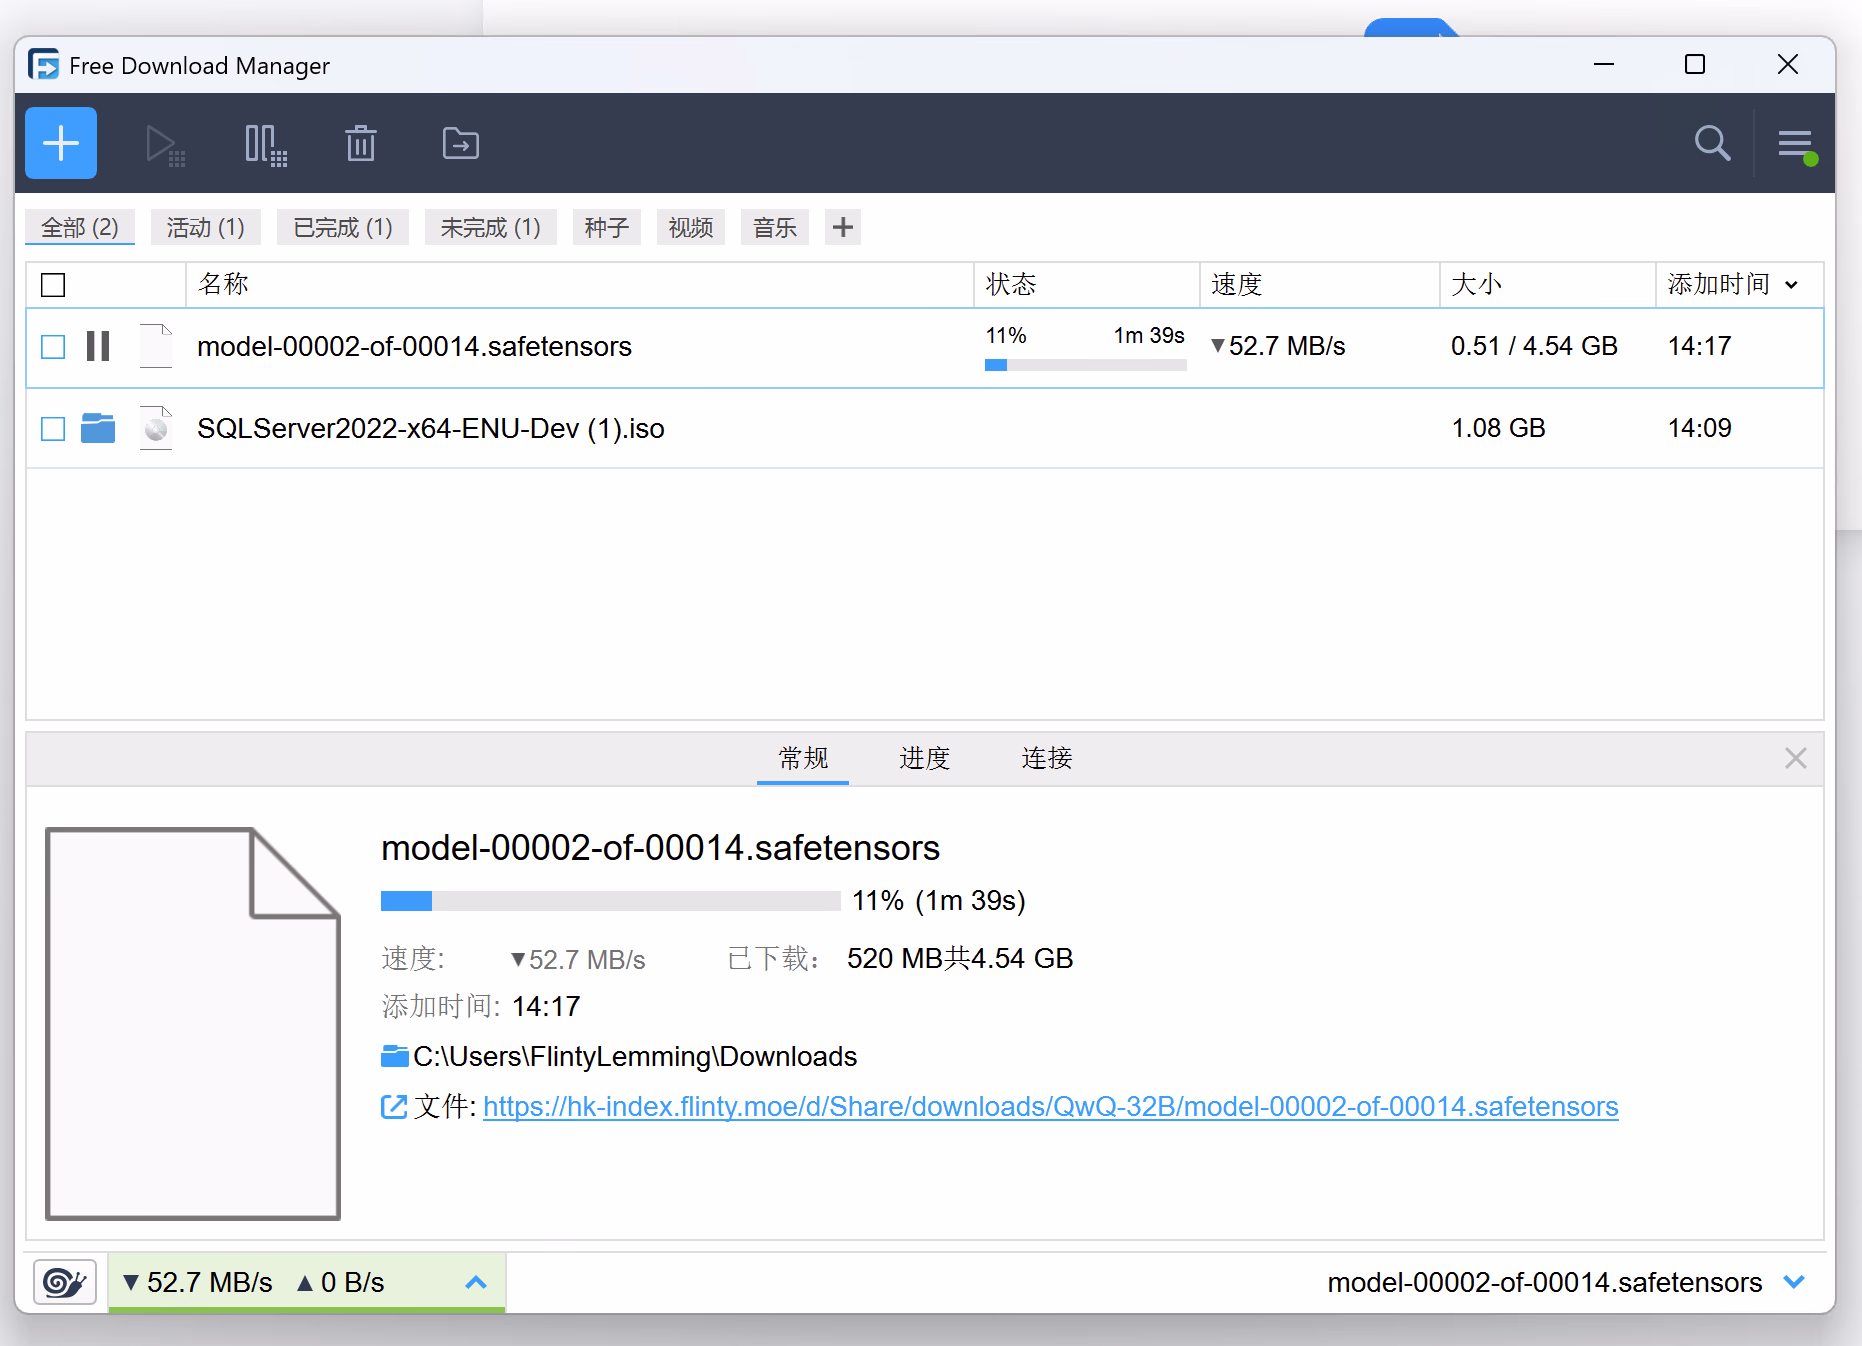The width and height of the screenshot is (1862, 1346).
Task: Select checkbox for model-00002-of-00014.safetensors
Action: [53, 347]
